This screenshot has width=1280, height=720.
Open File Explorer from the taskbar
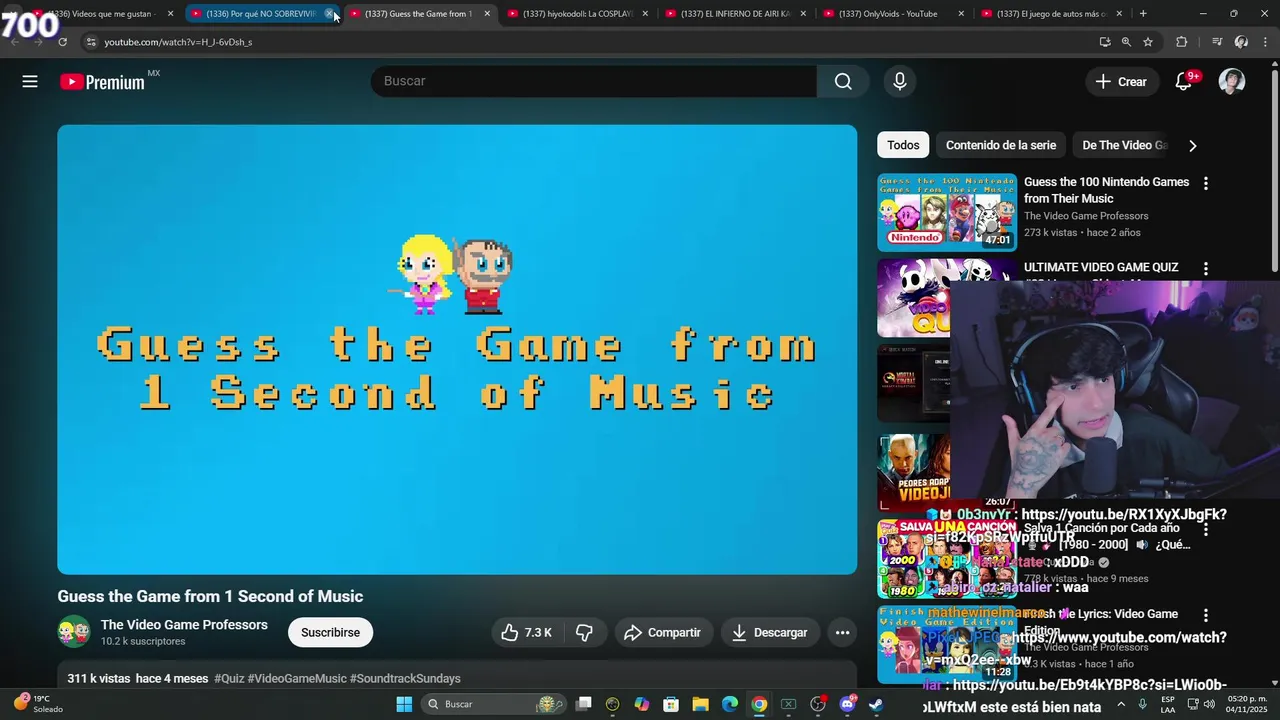(700, 704)
